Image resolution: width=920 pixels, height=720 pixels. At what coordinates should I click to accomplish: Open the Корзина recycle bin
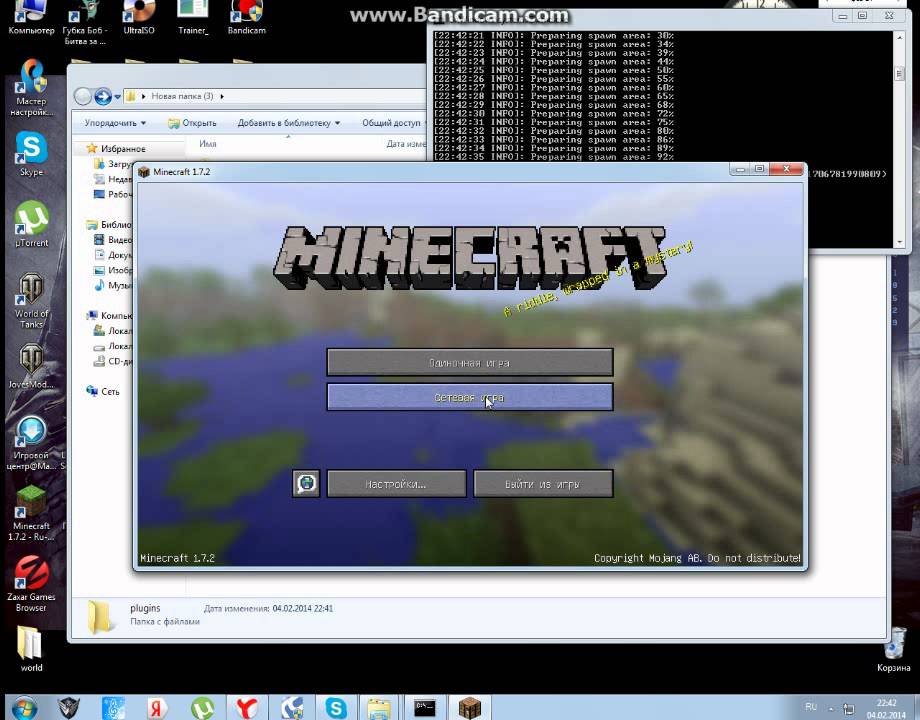click(894, 649)
